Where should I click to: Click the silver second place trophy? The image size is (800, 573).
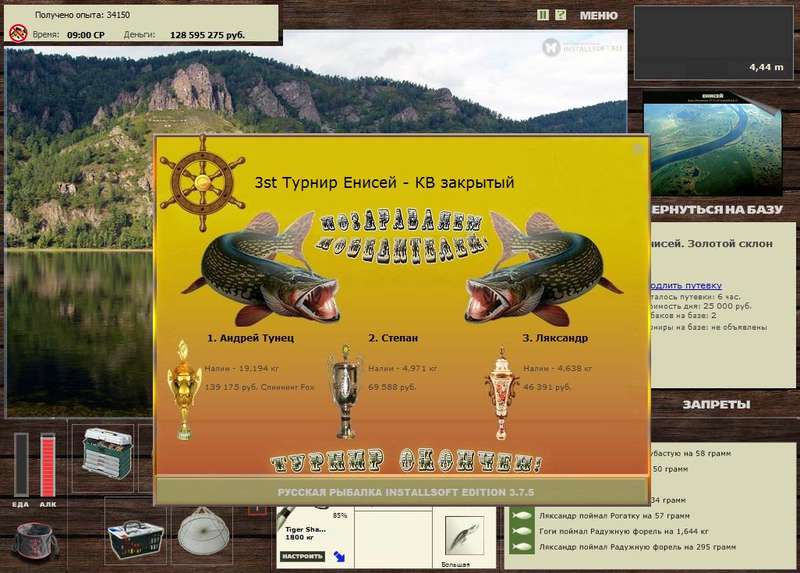346,391
